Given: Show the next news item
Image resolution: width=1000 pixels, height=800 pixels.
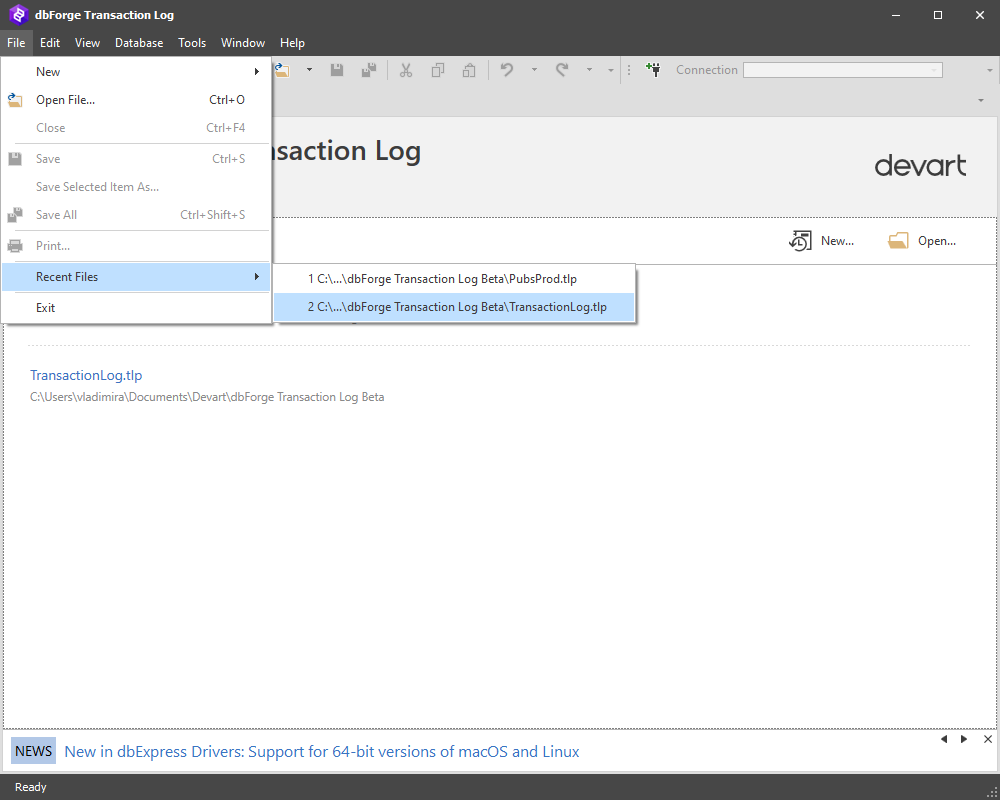Looking at the screenshot, I should pyautogui.click(x=964, y=739).
